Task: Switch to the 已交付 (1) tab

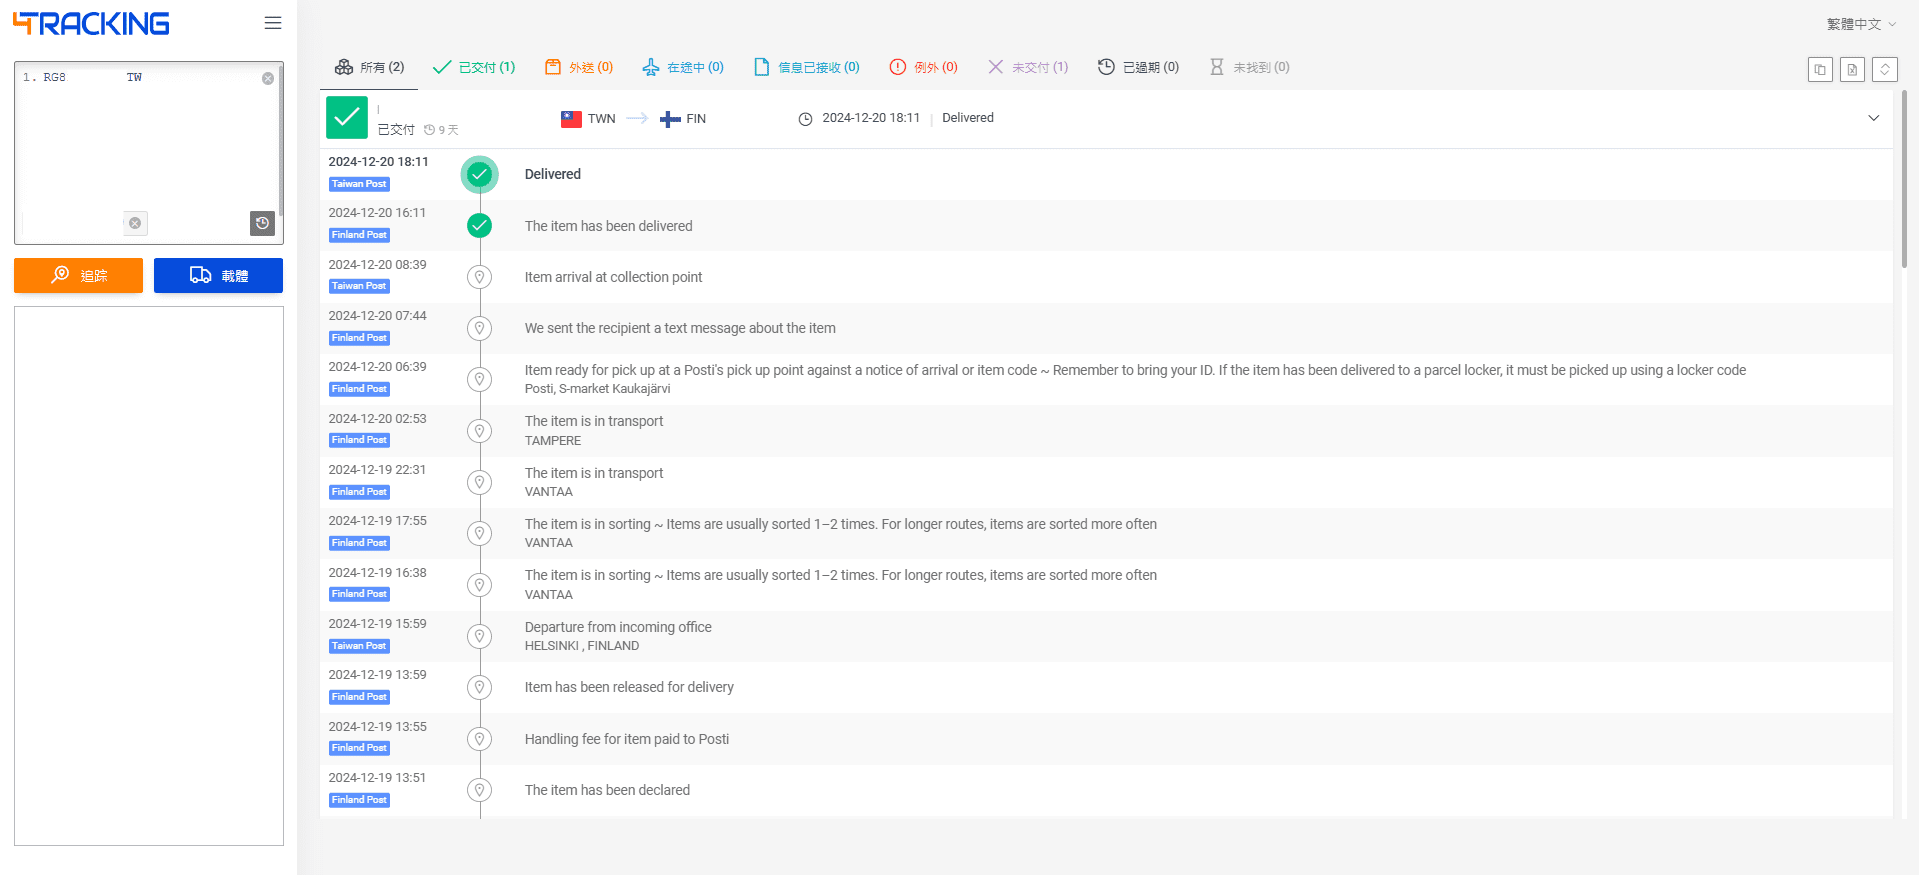Action: tap(474, 67)
